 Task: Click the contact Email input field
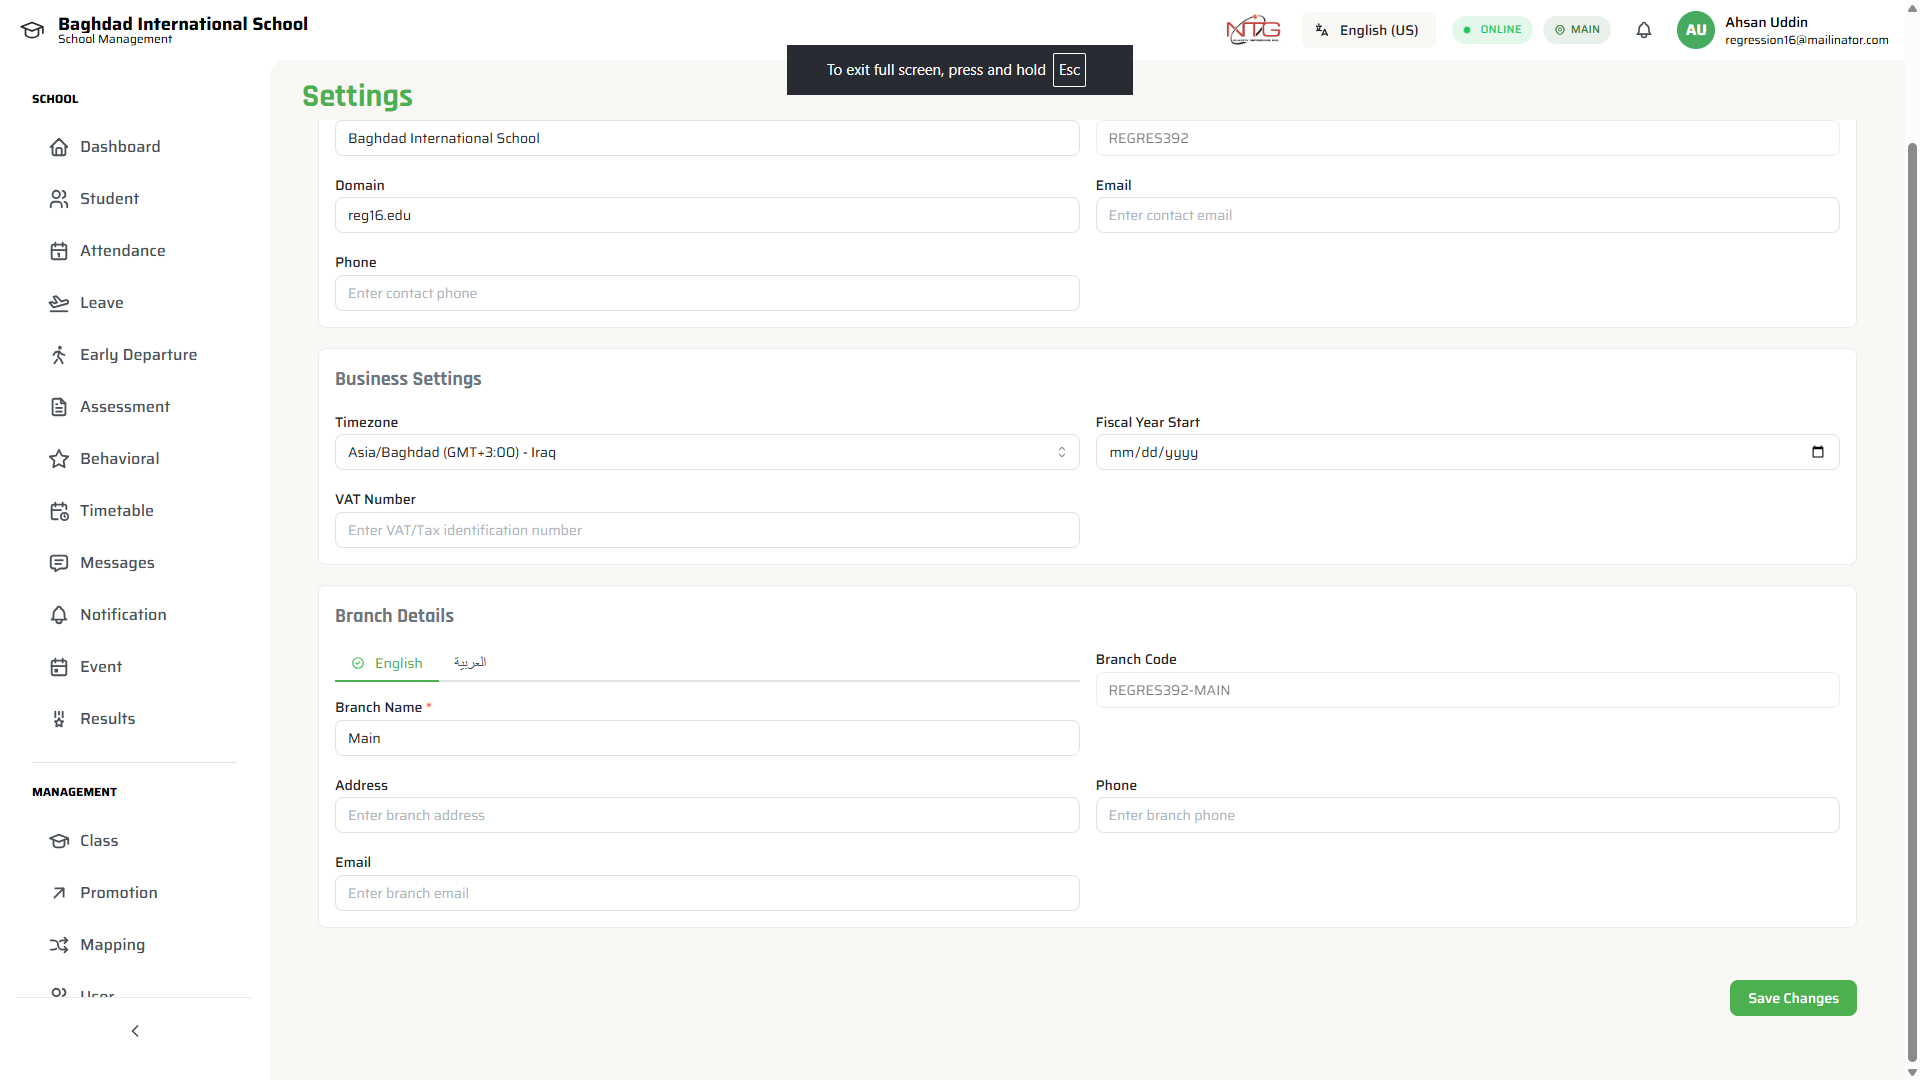point(1467,215)
